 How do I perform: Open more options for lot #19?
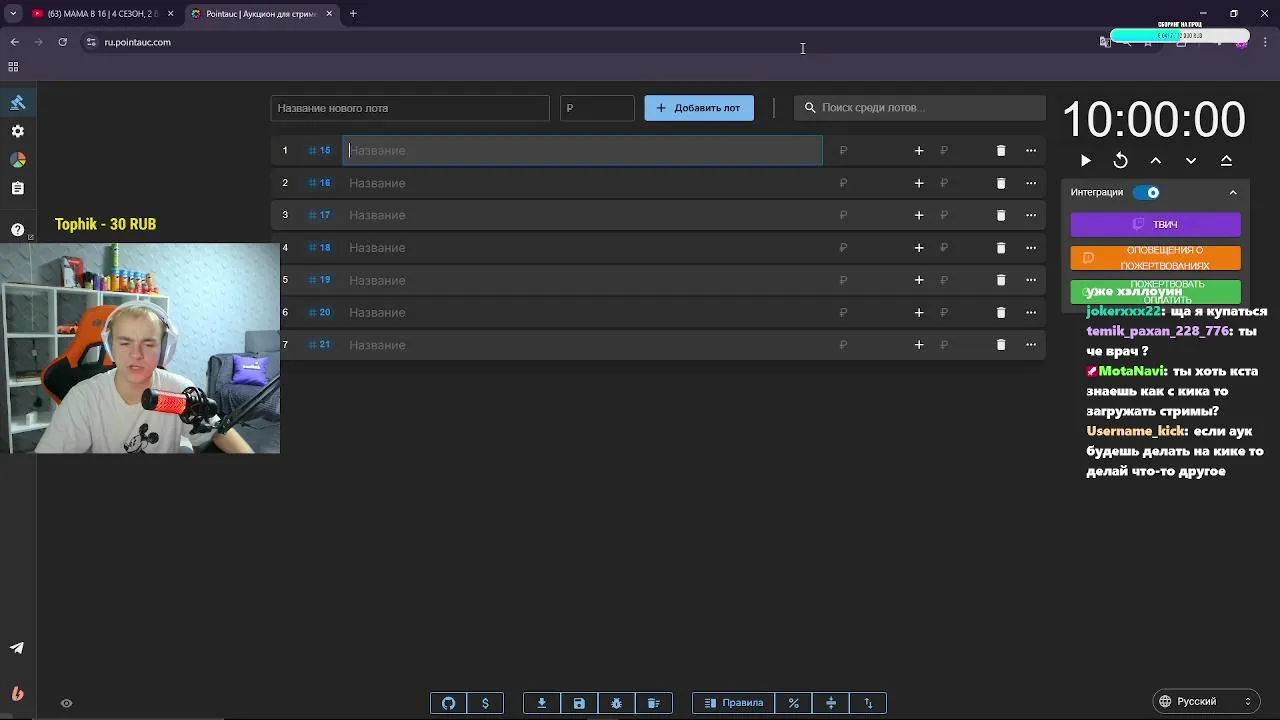[x=1031, y=280]
